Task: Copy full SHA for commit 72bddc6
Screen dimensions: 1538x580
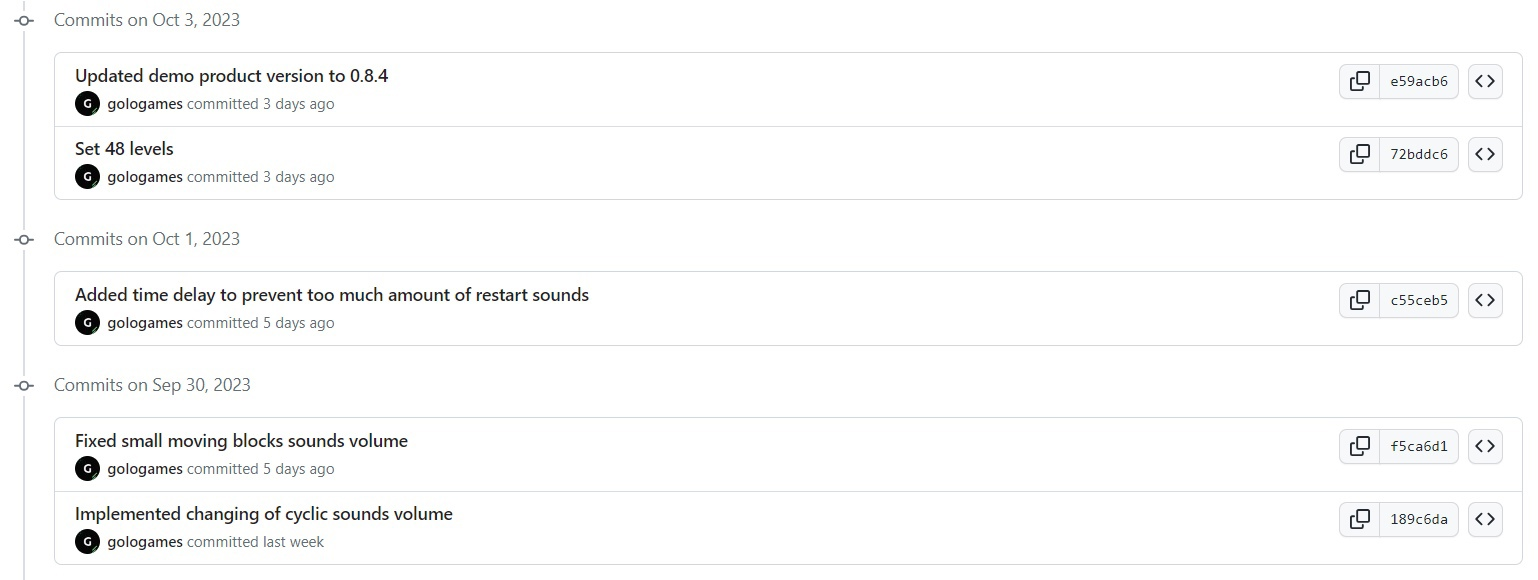Action: coord(1359,155)
